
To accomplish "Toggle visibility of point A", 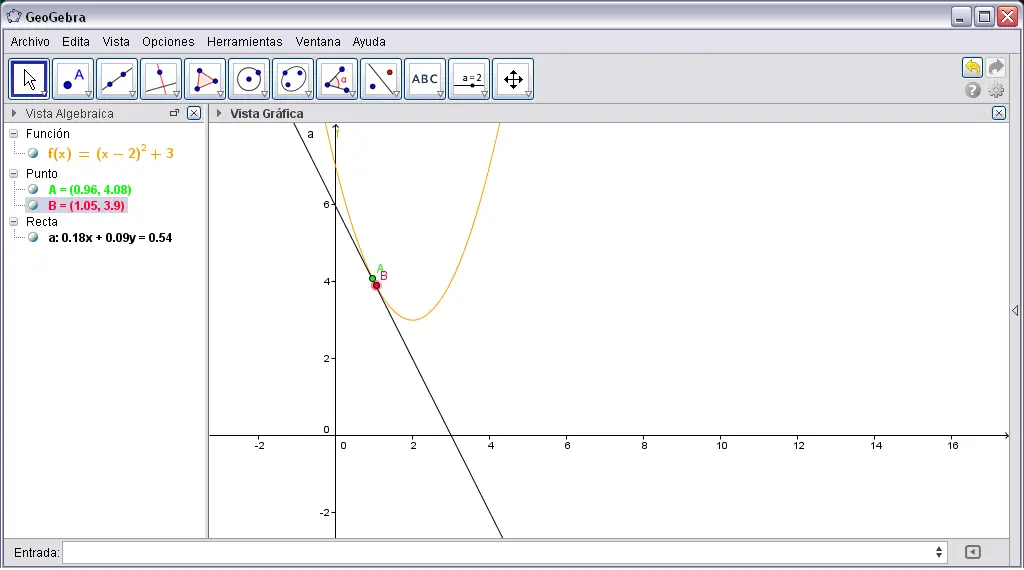I will [33, 189].
